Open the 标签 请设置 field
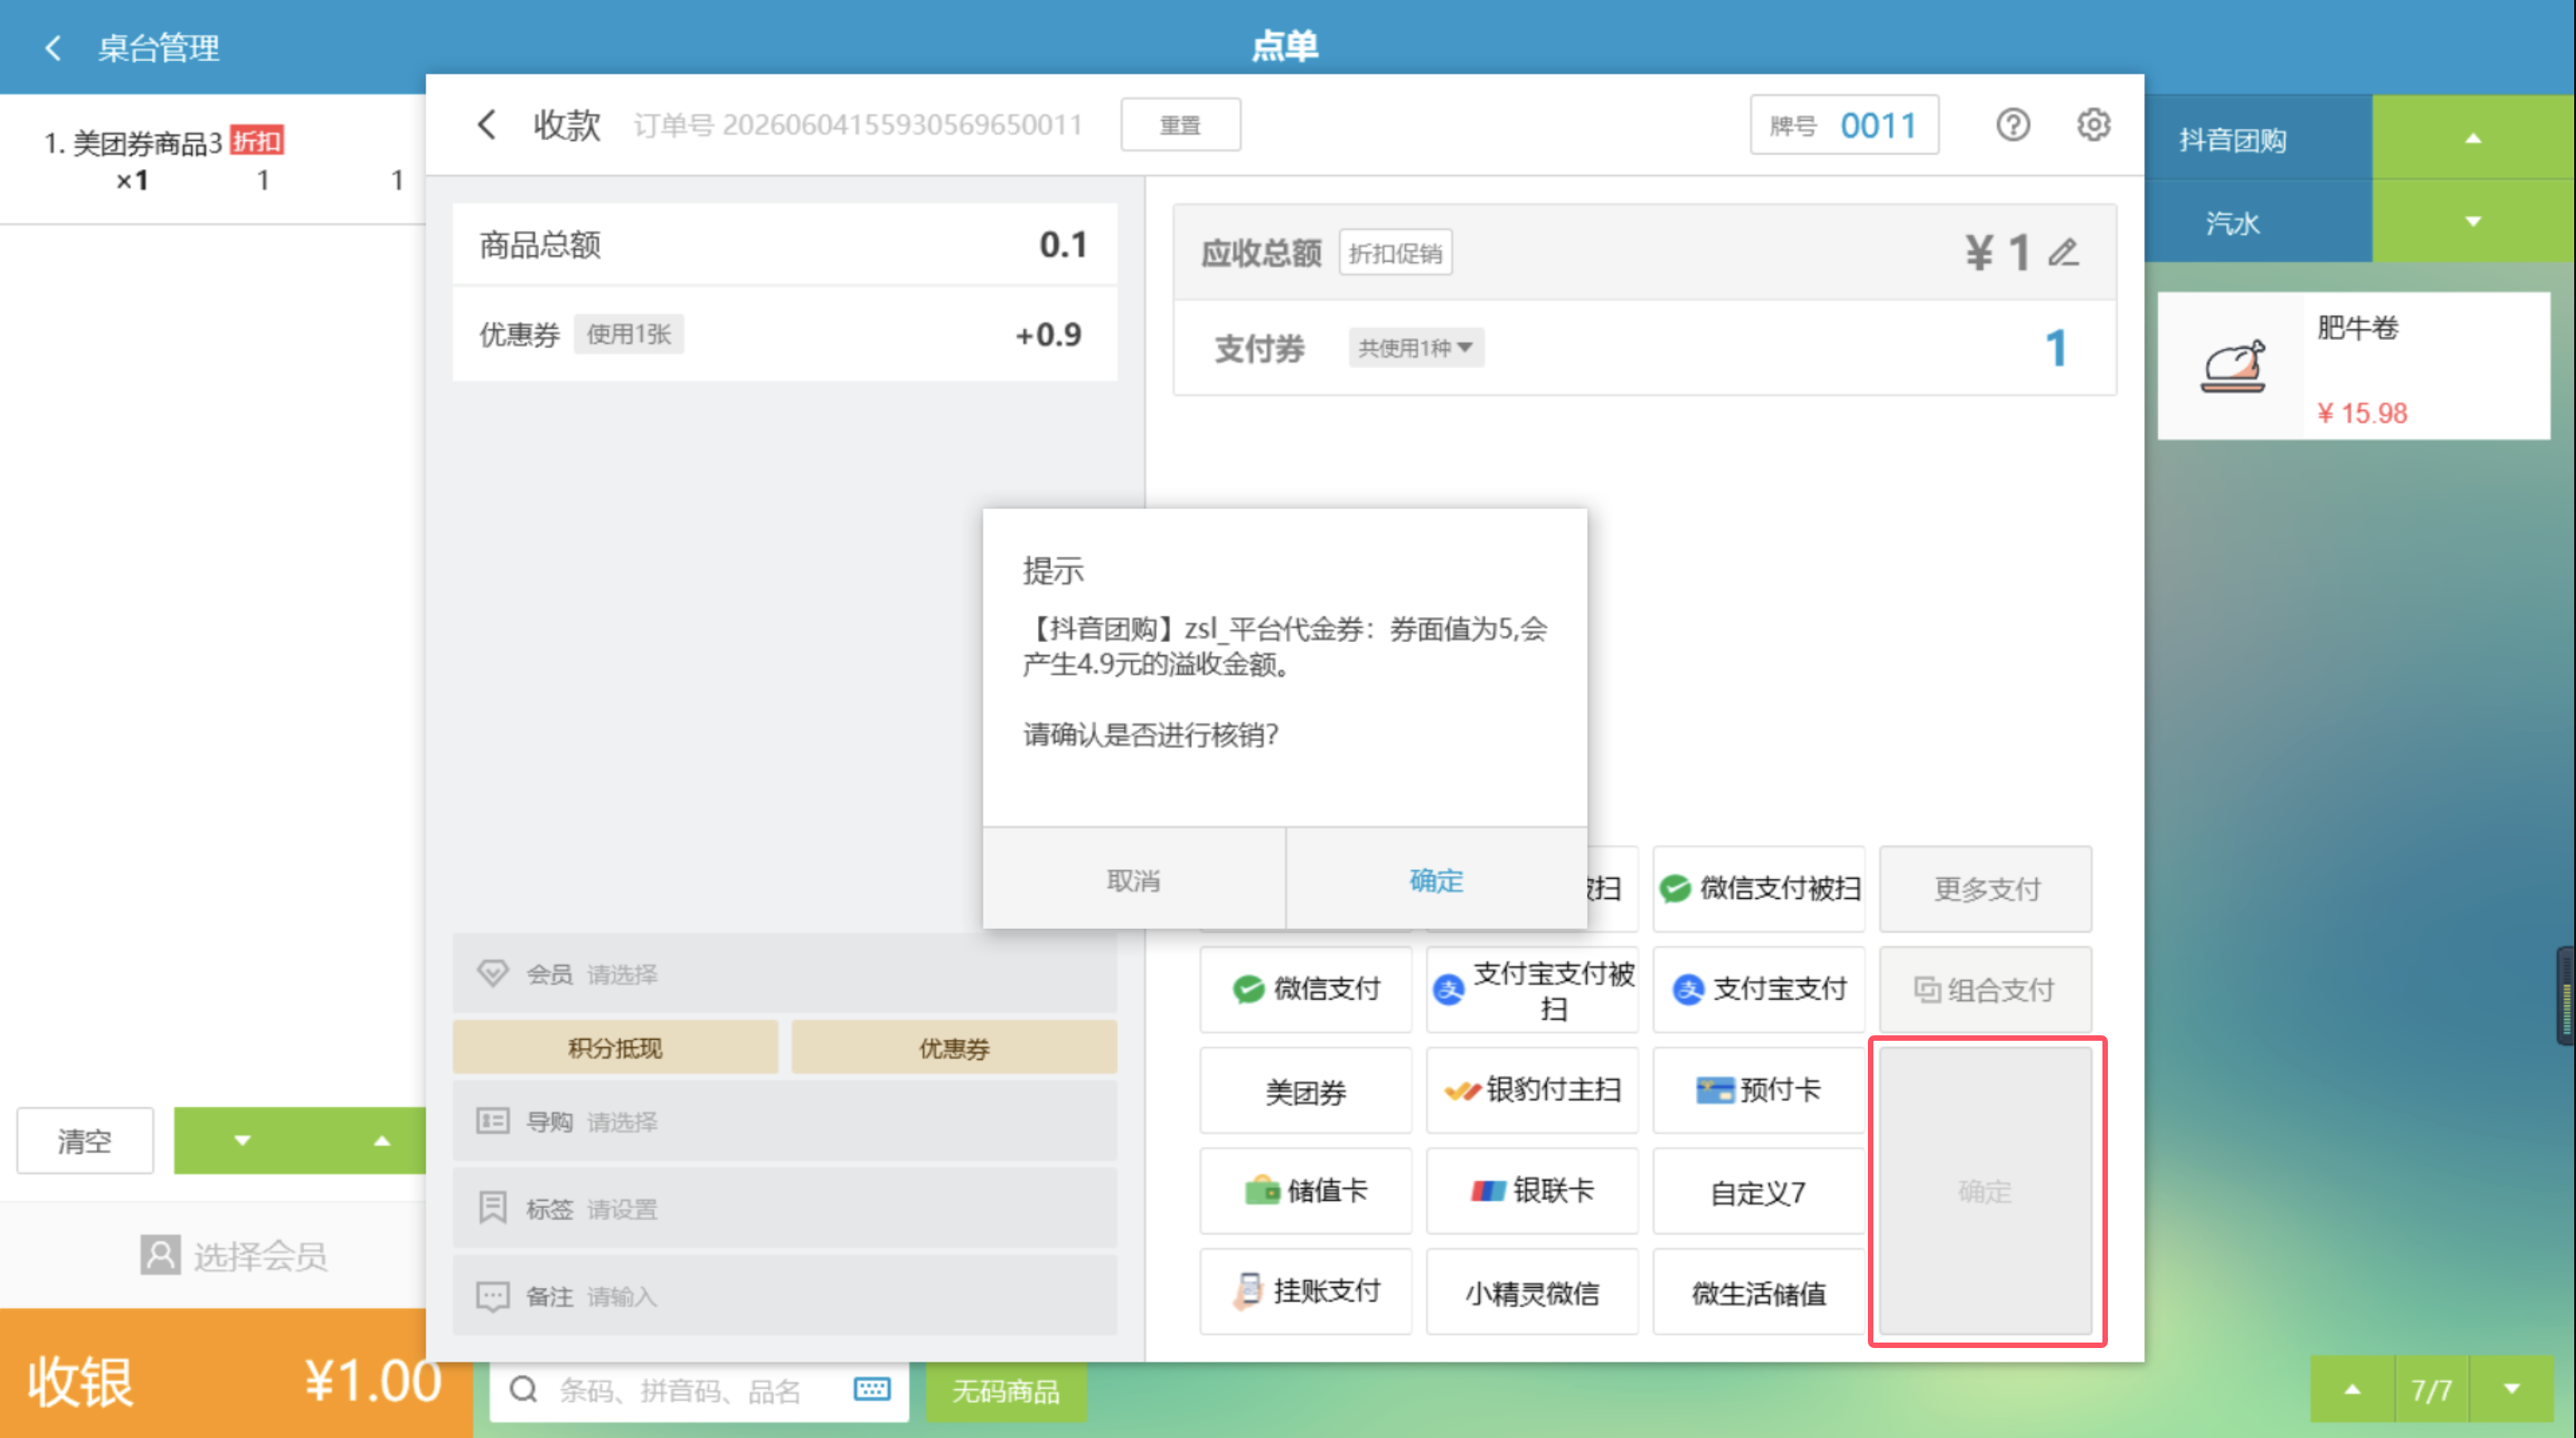 [785, 1208]
